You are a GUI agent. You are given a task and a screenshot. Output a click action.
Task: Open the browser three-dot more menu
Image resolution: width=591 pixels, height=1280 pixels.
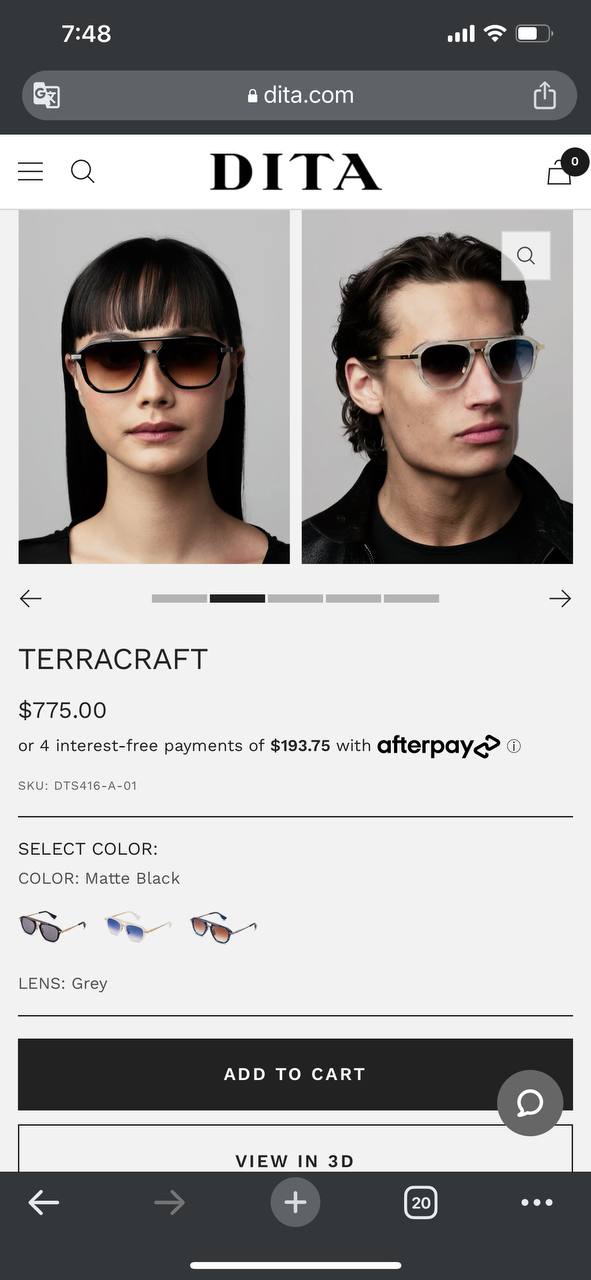[x=537, y=1202]
